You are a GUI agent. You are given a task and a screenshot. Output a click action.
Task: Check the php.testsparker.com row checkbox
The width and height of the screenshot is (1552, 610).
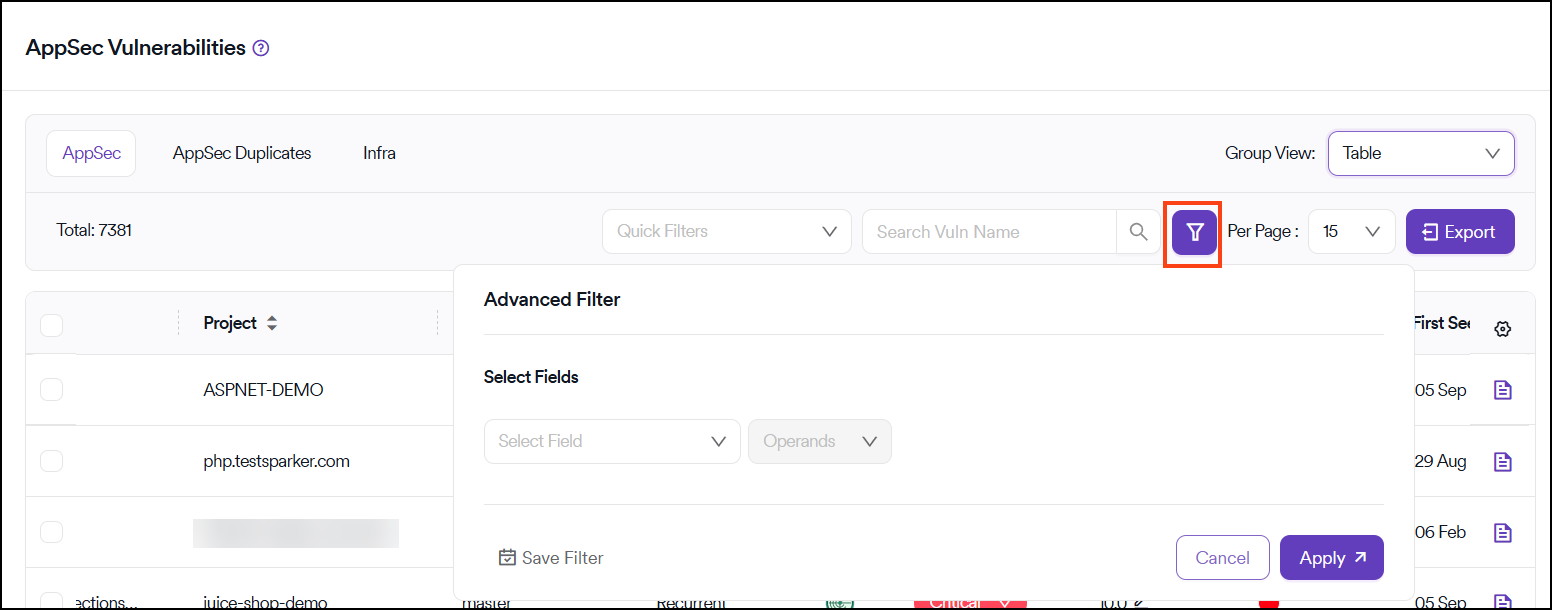[x=51, y=461]
